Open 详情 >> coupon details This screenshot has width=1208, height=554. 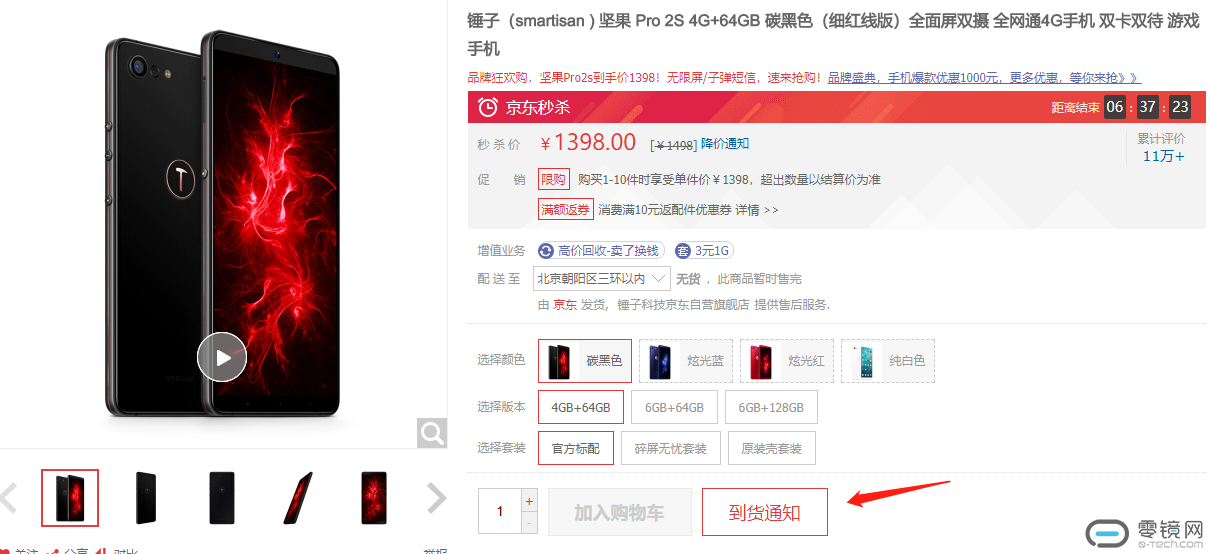(757, 210)
